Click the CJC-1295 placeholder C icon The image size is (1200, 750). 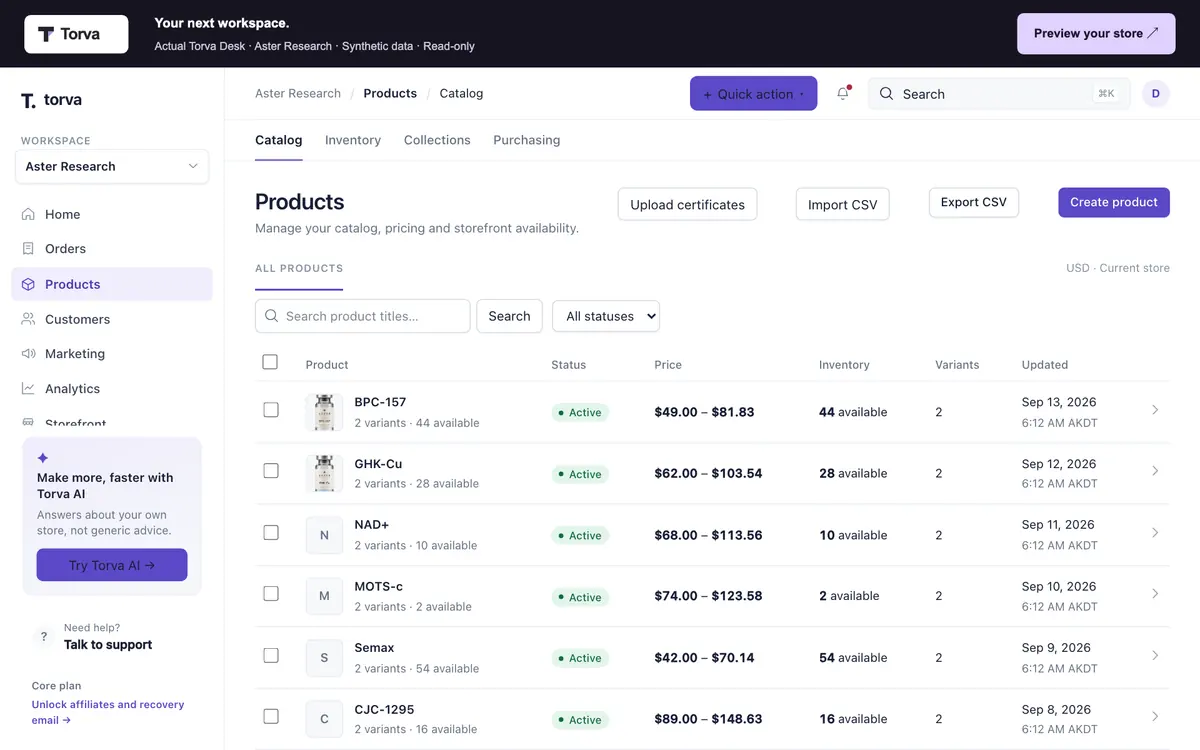pyautogui.click(x=324, y=719)
